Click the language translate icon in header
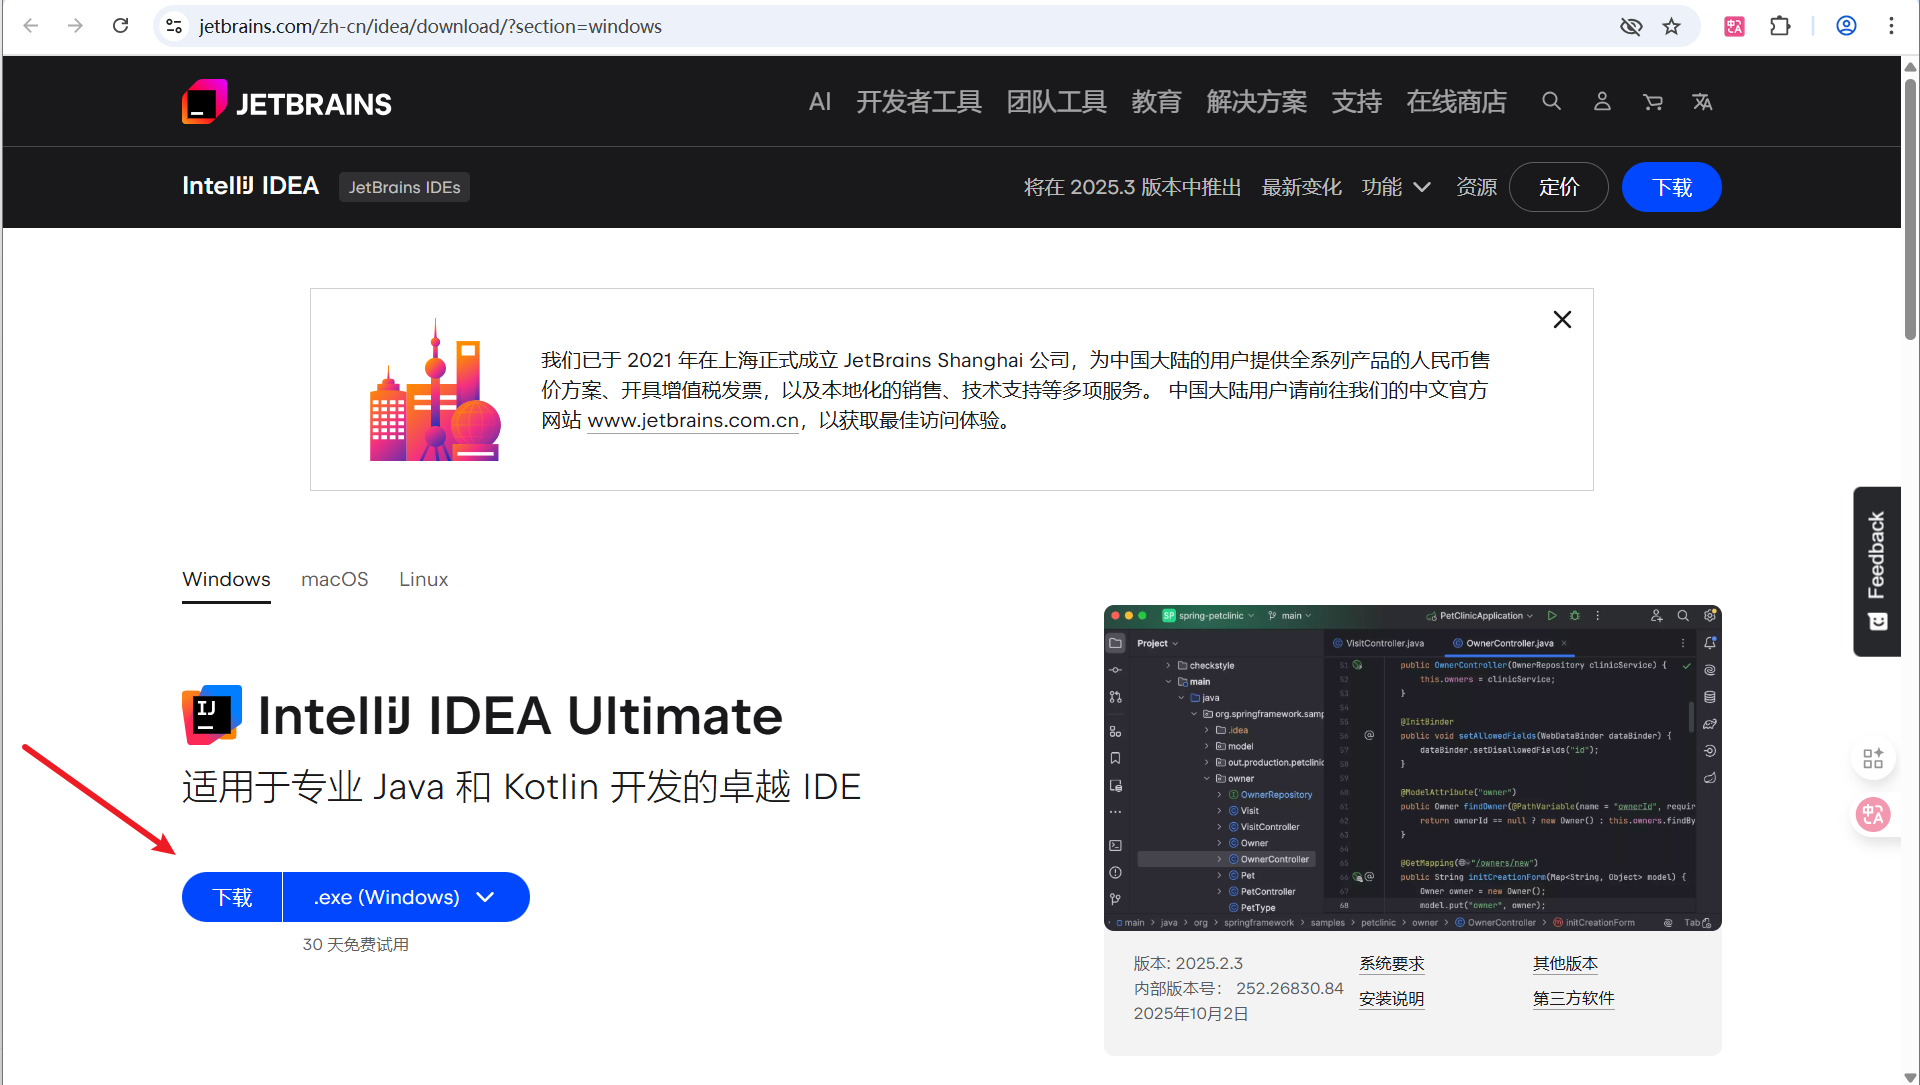This screenshot has height=1085, width=1920. point(1702,101)
